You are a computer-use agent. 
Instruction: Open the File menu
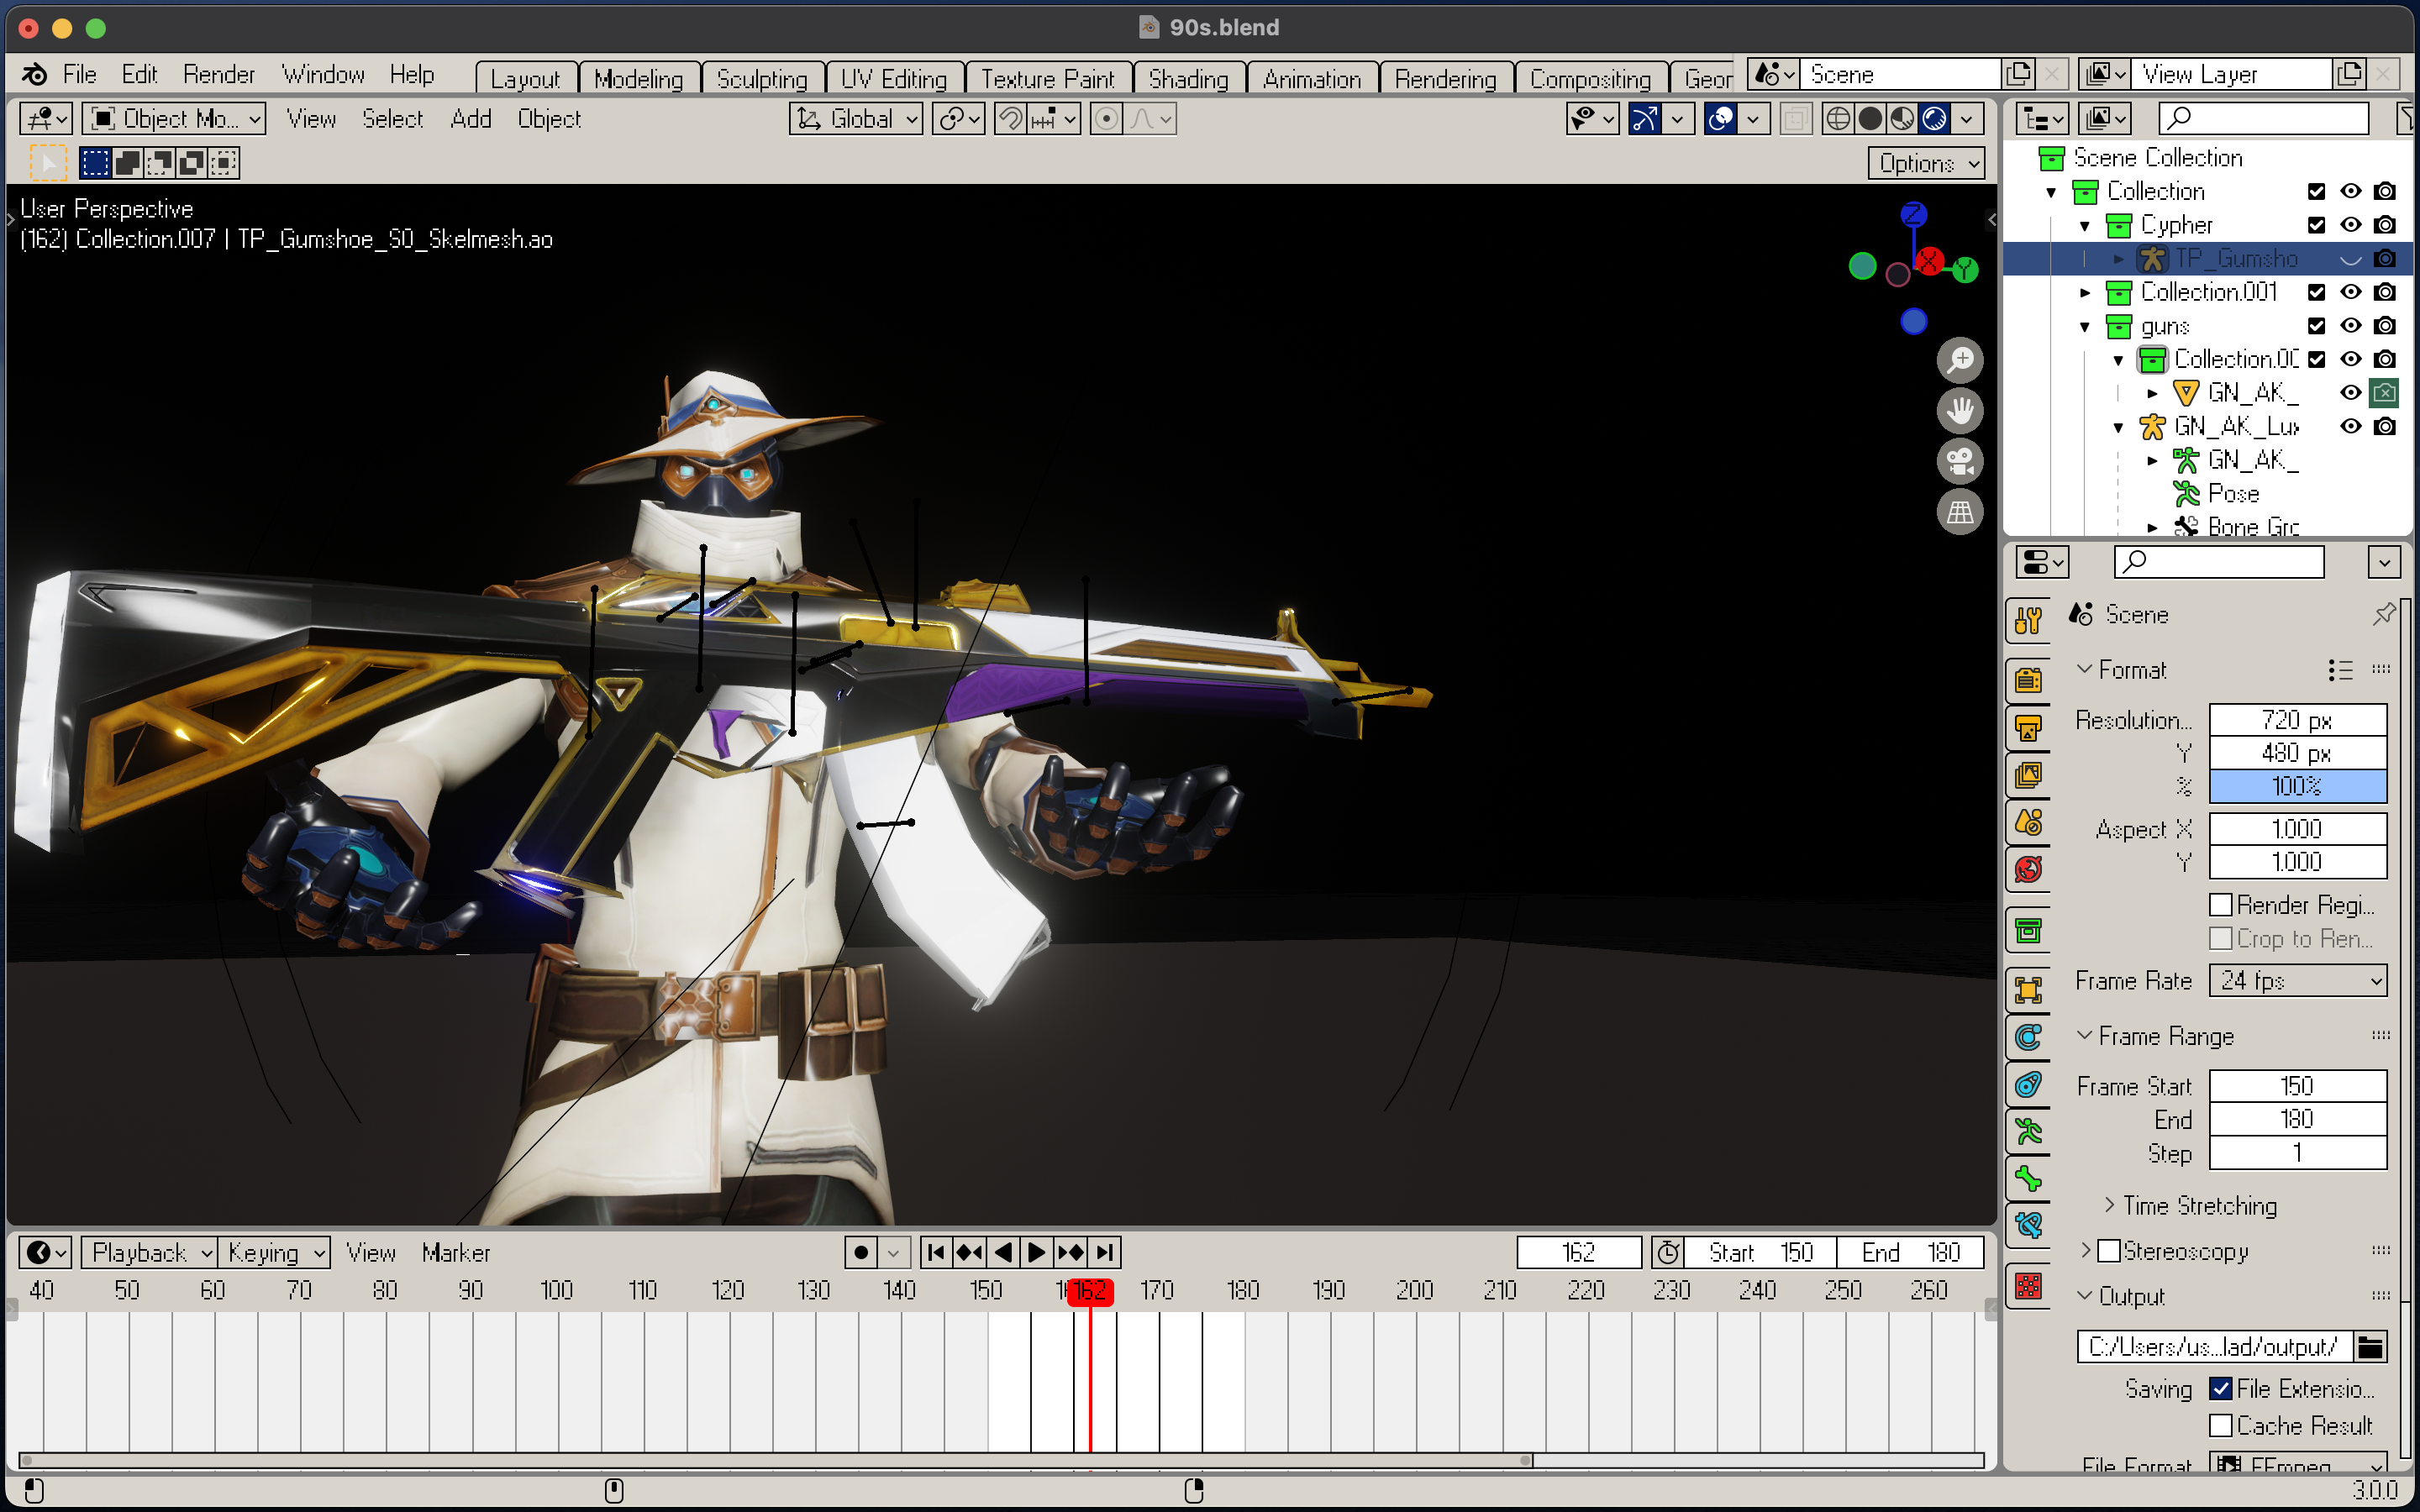pos(79,75)
